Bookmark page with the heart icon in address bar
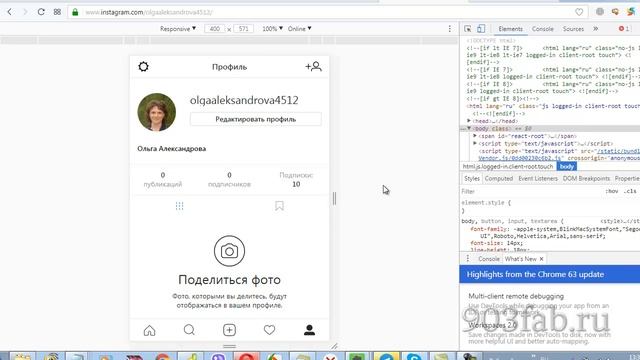Image resolution: width=640 pixels, height=360 pixels. [579, 12]
